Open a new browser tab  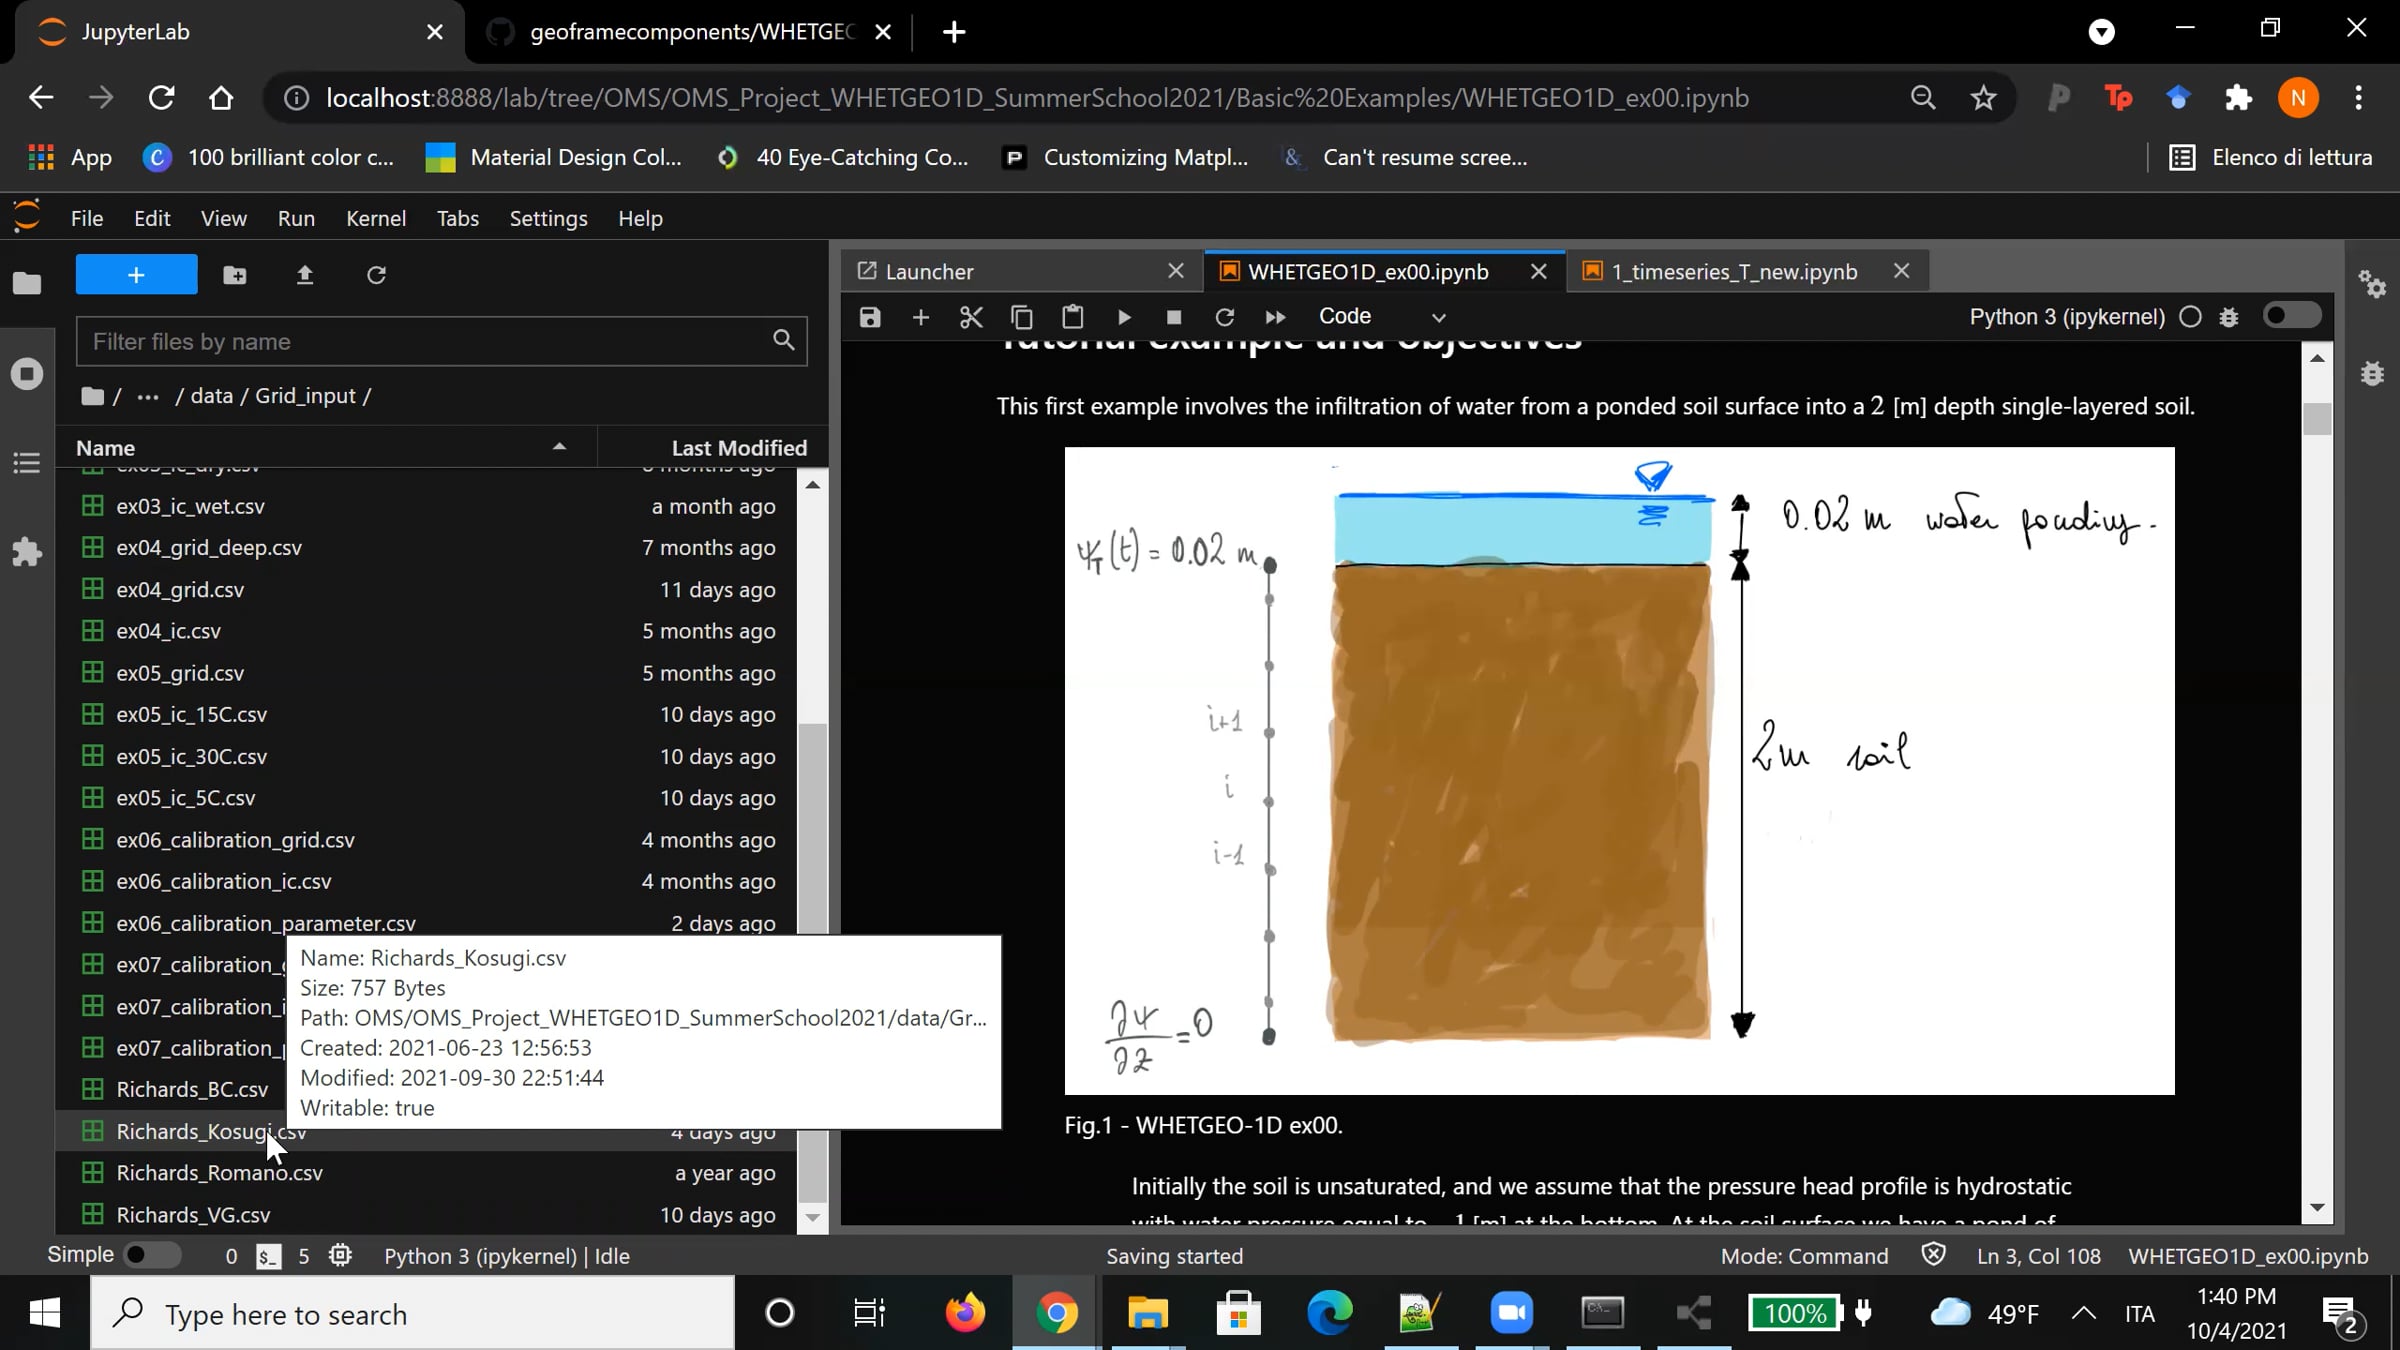[x=954, y=32]
